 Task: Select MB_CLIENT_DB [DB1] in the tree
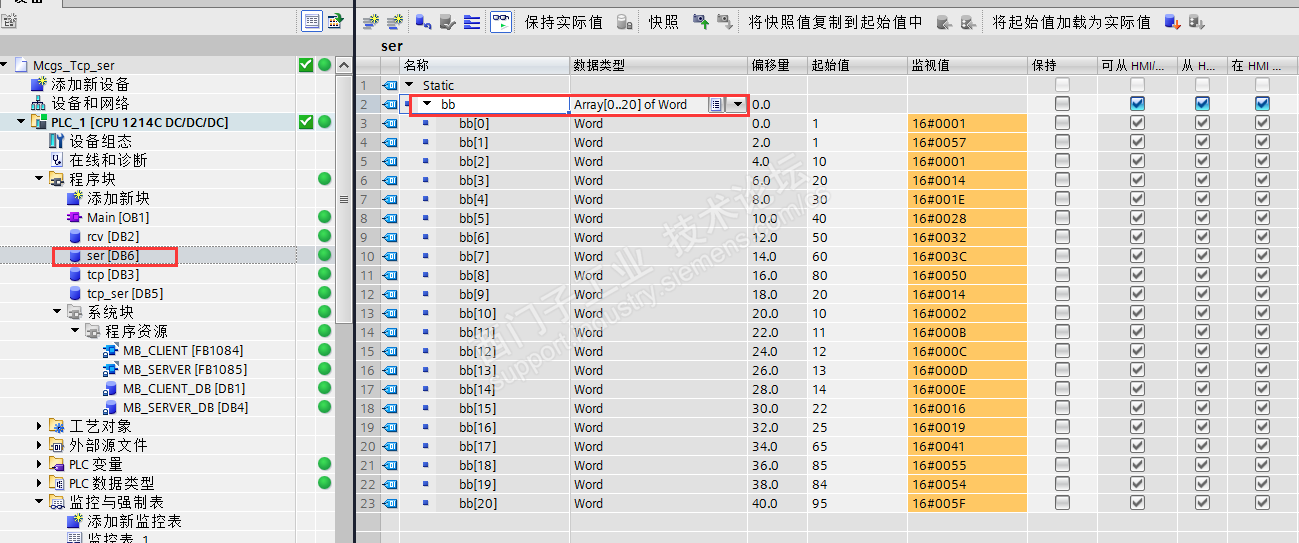pos(184,388)
